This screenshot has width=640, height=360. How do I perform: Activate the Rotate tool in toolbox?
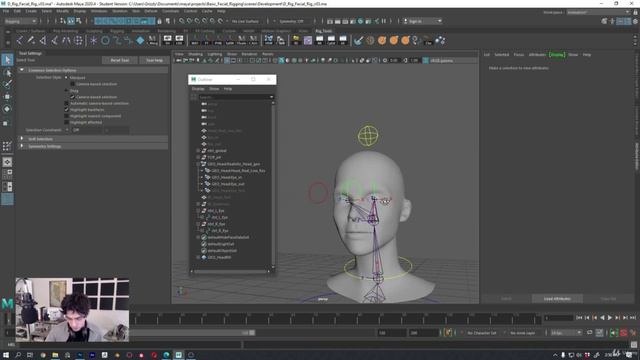click(7, 109)
